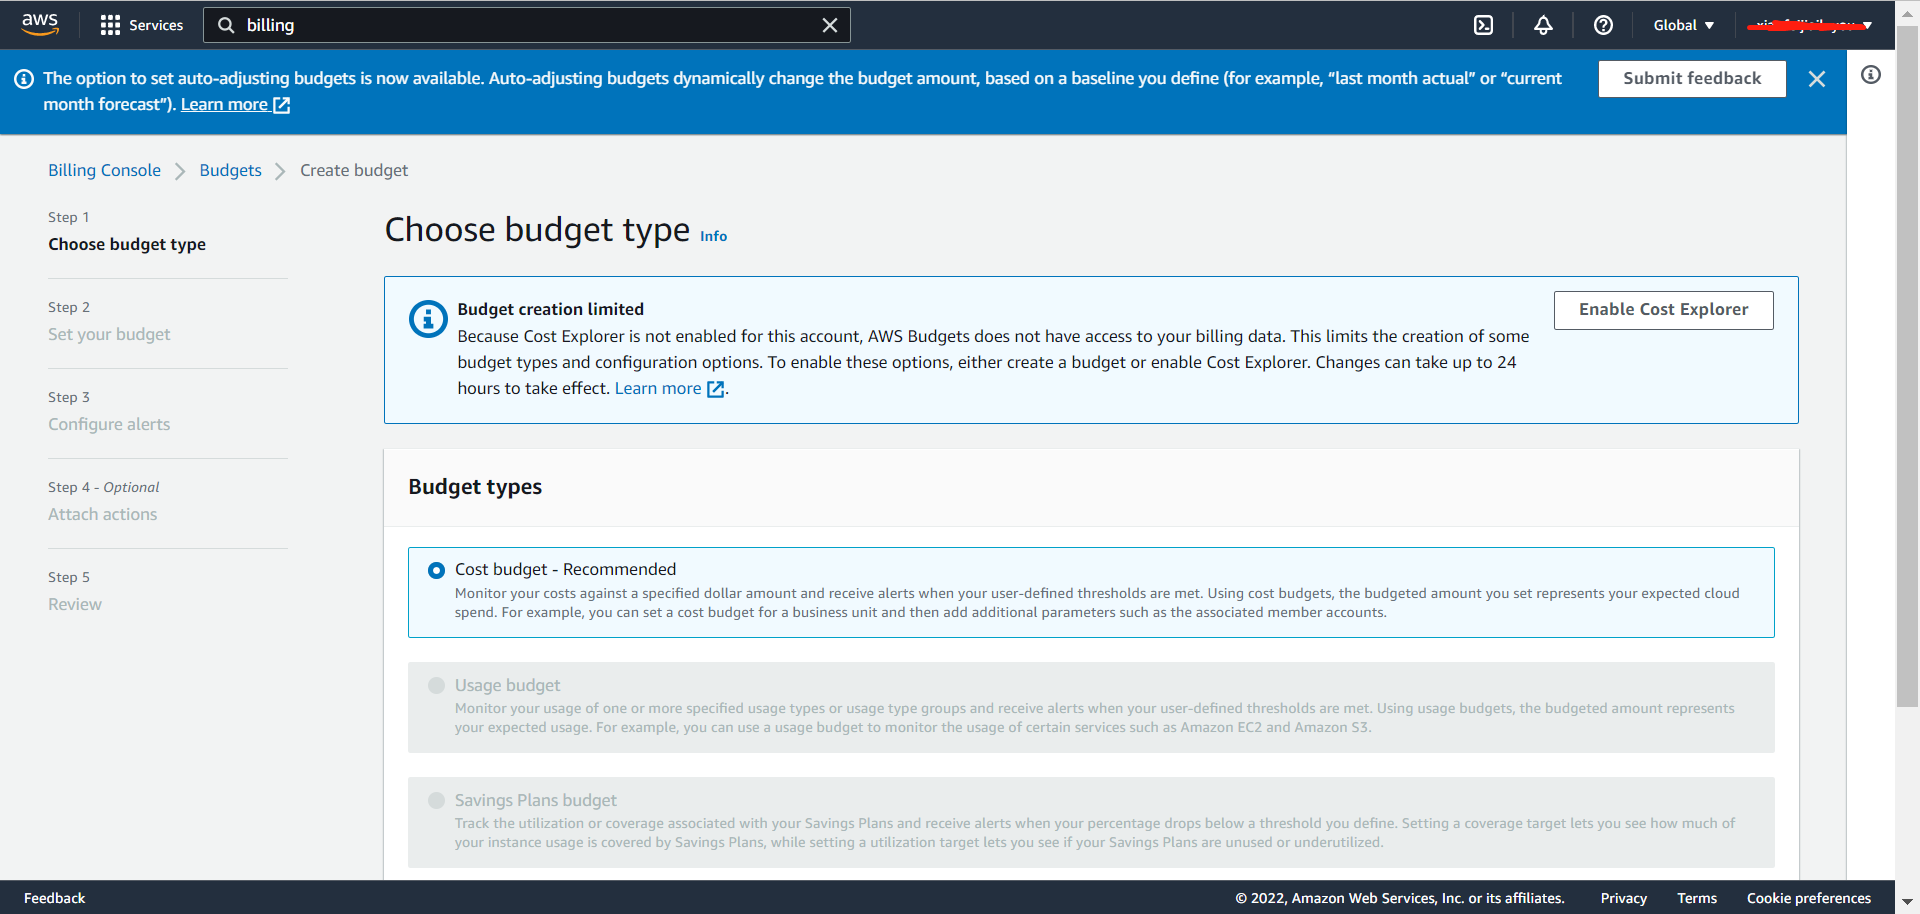Click the Budget creation limited info icon

[x=428, y=319]
